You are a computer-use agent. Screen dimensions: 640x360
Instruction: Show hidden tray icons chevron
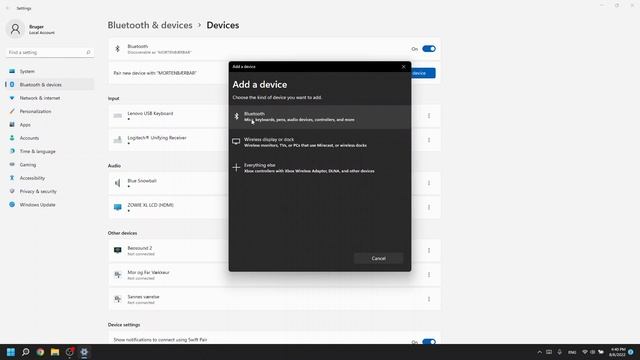[540, 352]
